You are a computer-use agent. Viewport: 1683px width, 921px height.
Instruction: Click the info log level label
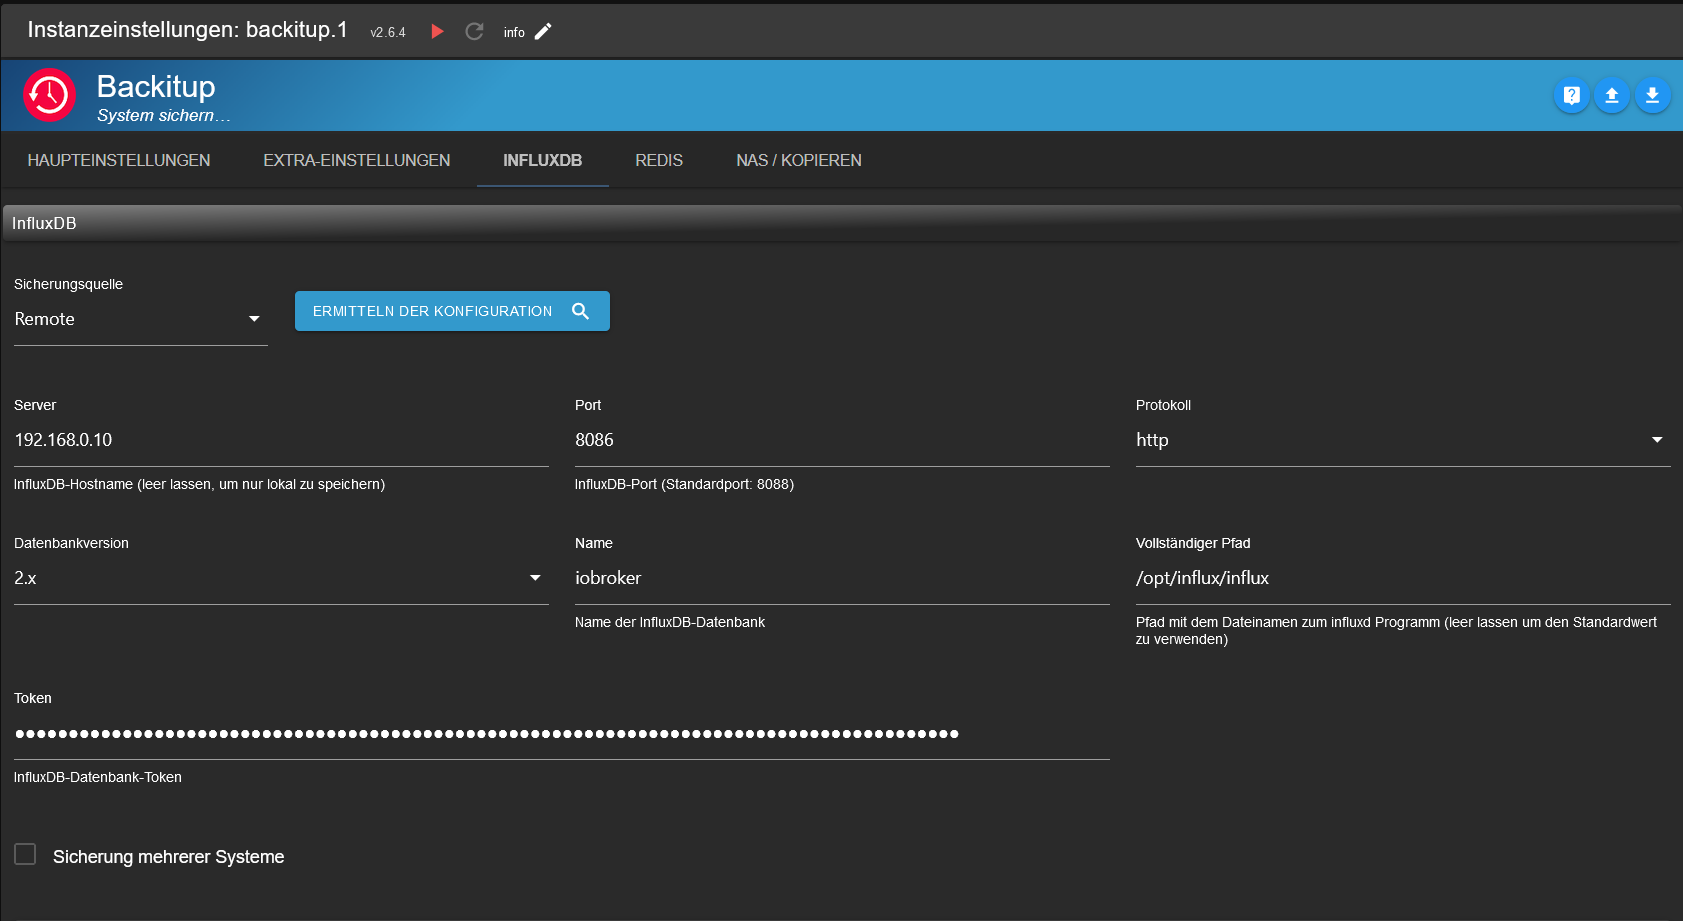click(514, 33)
